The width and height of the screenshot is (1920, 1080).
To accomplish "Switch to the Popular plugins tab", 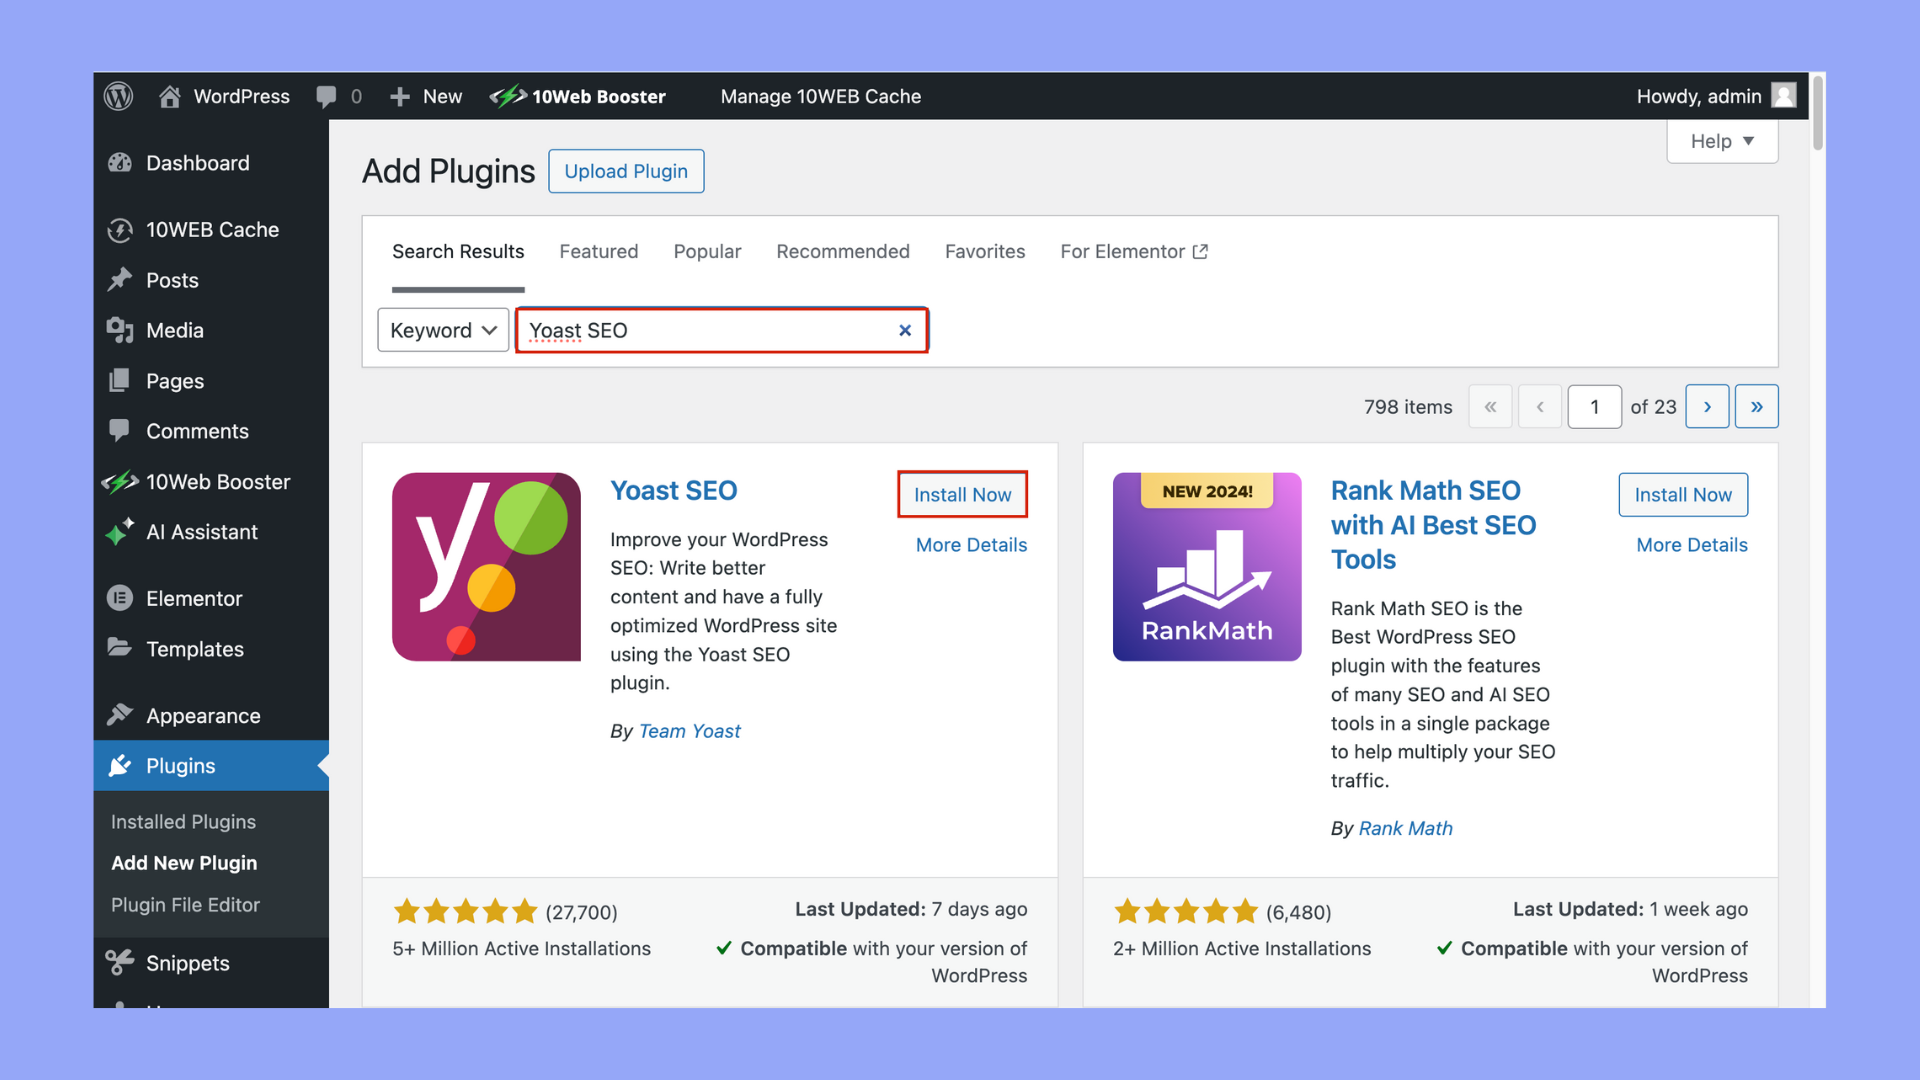I will coord(707,251).
